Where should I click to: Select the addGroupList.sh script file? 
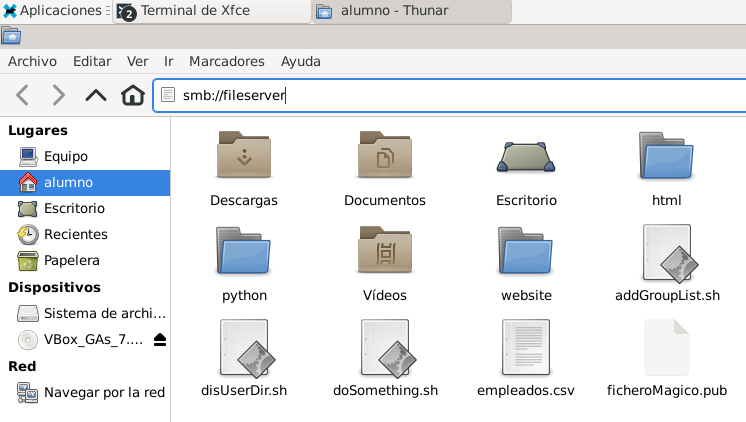(667, 252)
